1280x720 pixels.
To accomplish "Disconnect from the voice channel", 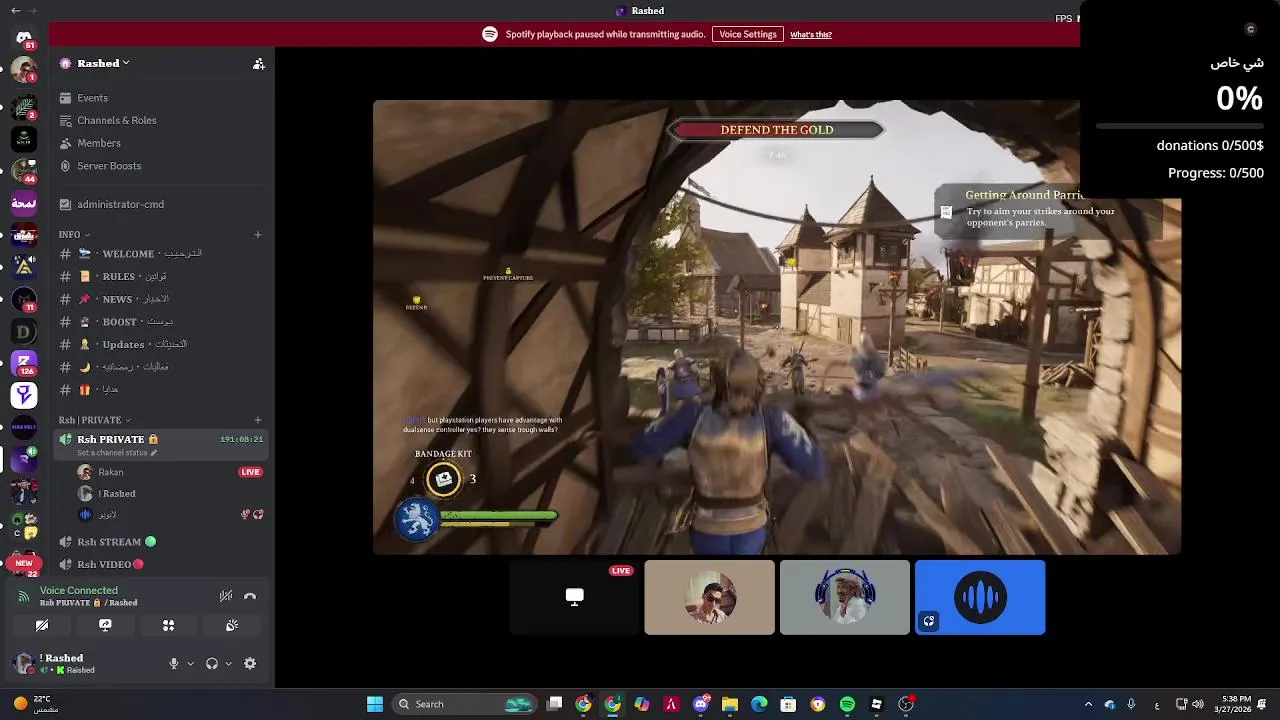I will [x=250, y=596].
